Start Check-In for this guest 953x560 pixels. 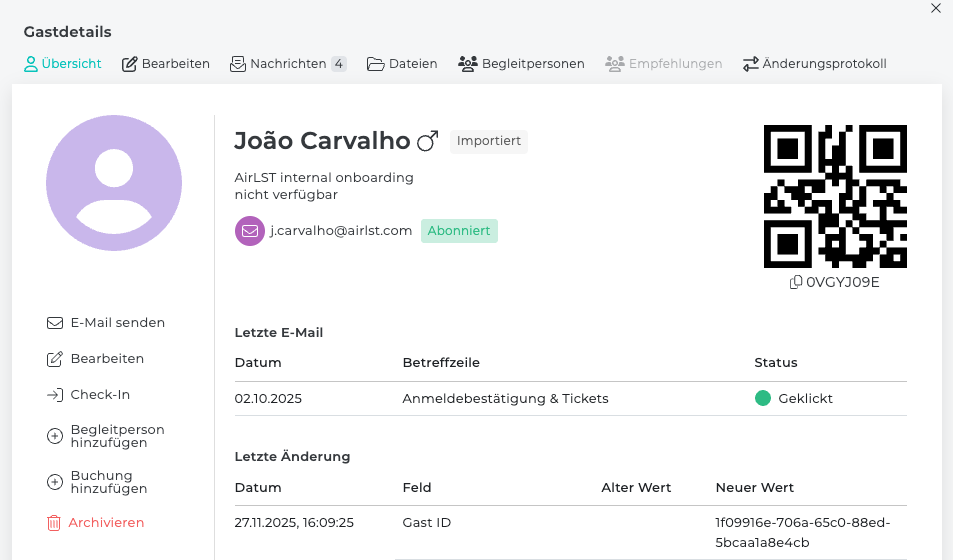coord(89,395)
